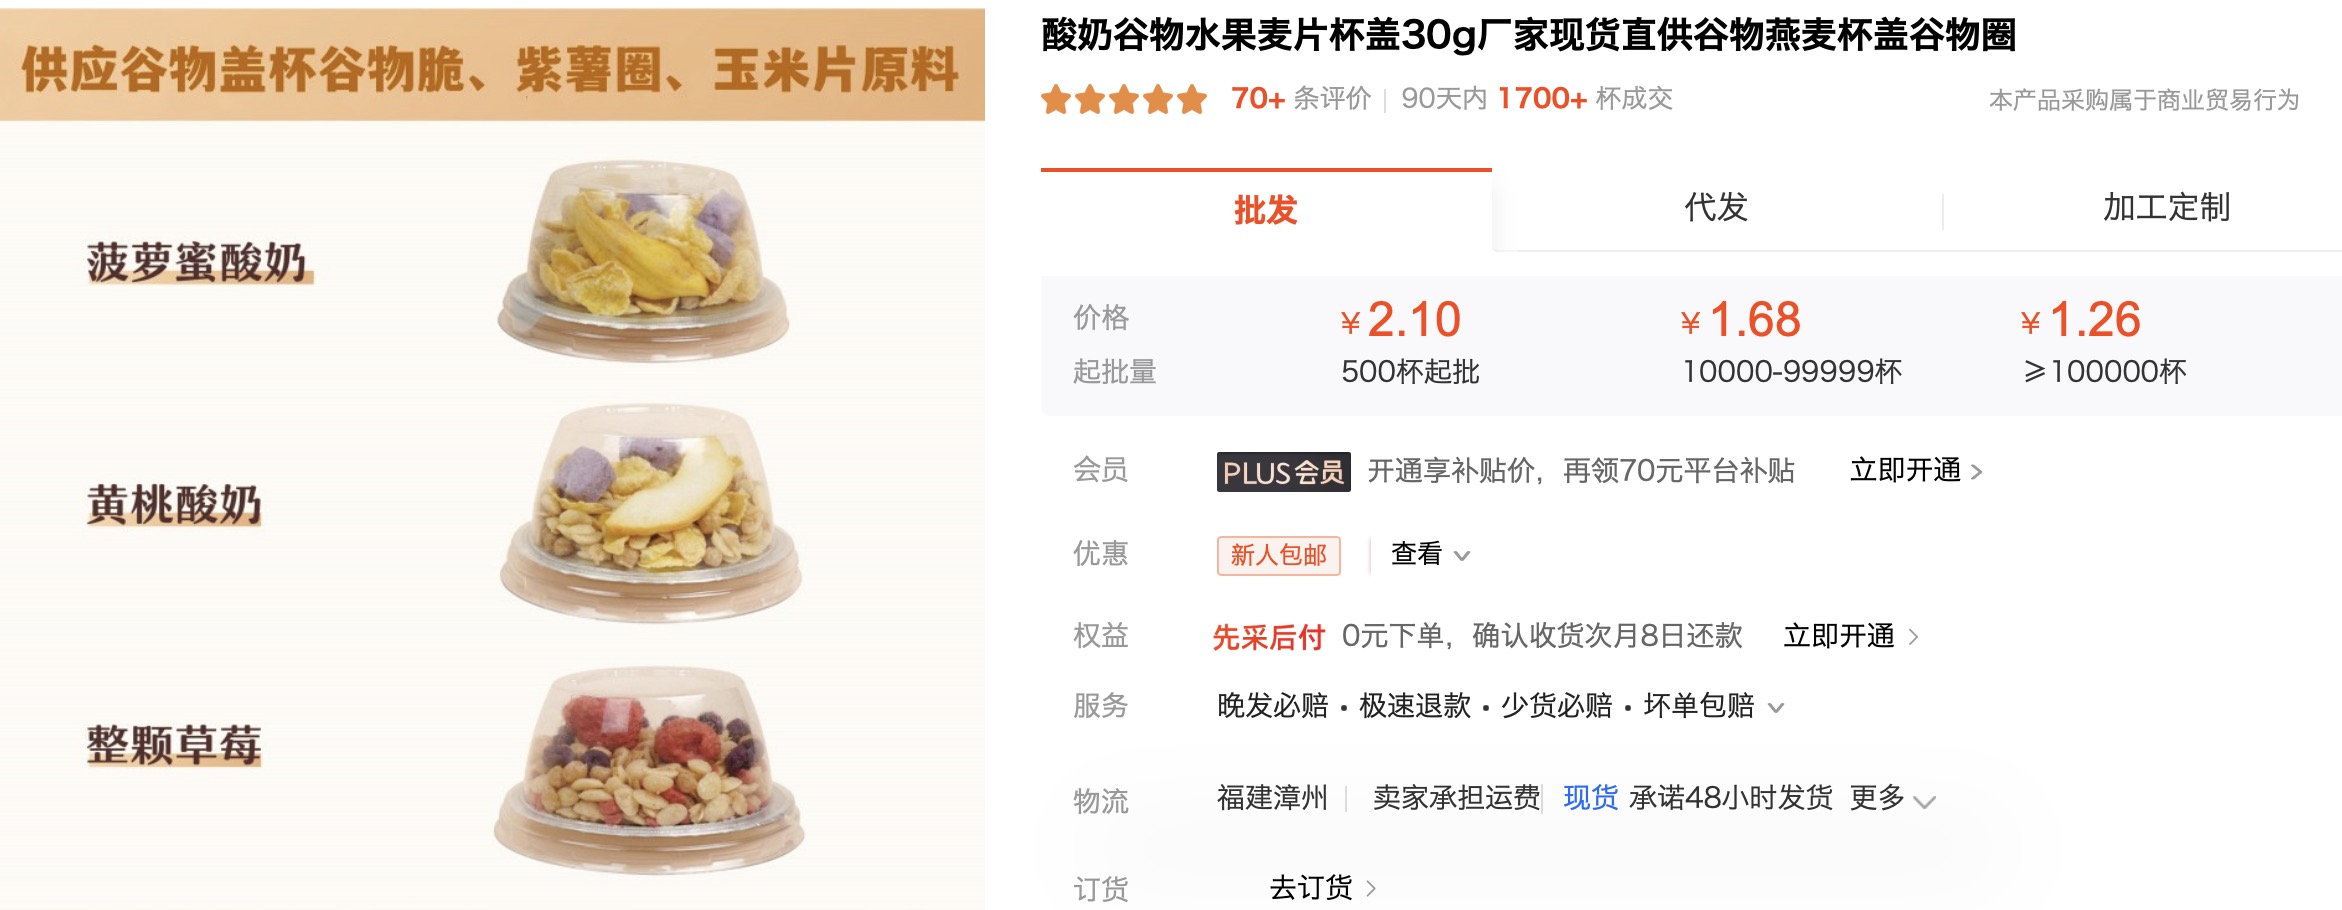The height and width of the screenshot is (910, 2342).
Task: Click the 黄桃酸奶 cup lid image
Action: pyautogui.click(x=650, y=512)
